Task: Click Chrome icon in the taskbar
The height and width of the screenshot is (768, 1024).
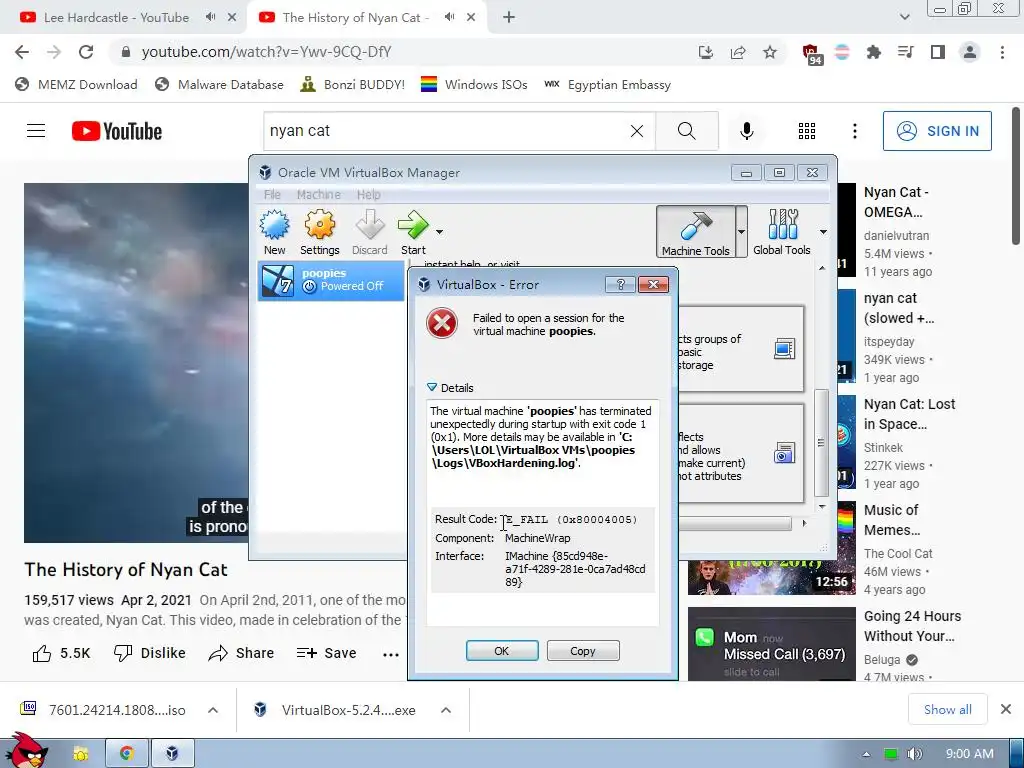Action: coord(127,753)
